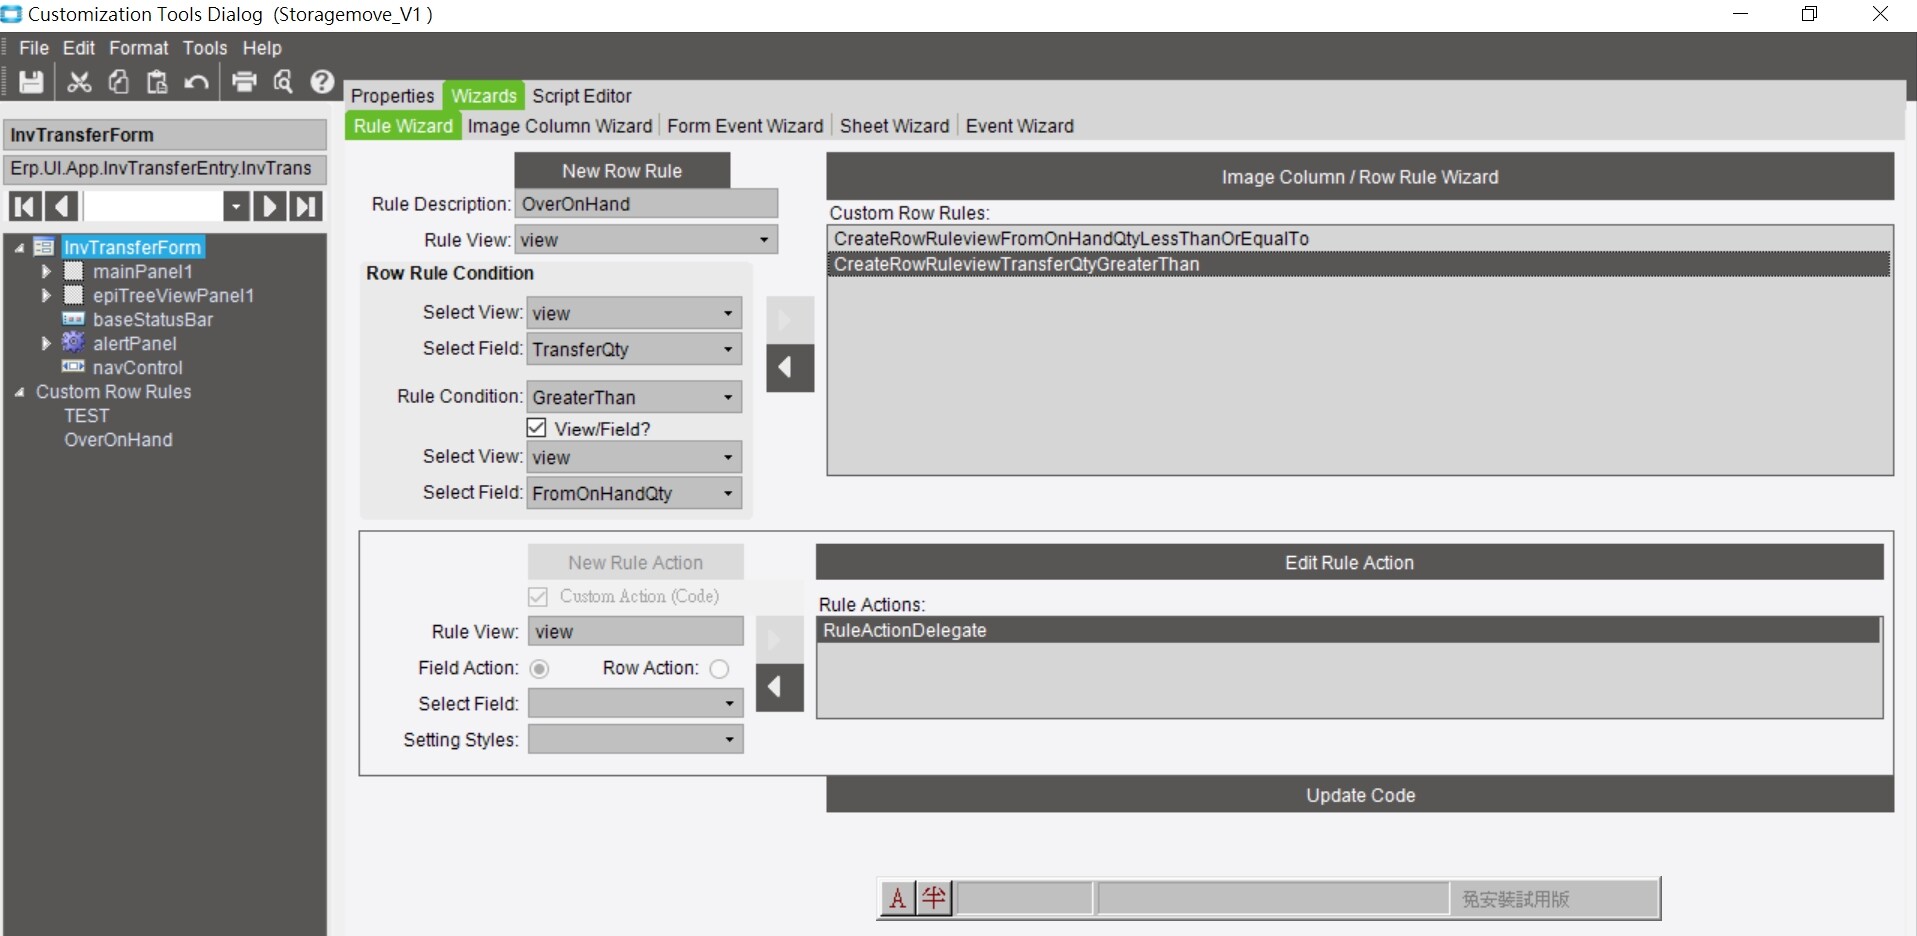Image resolution: width=1917 pixels, height=936 pixels.
Task: Switch to the Properties tab
Action: tap(393, 96)
